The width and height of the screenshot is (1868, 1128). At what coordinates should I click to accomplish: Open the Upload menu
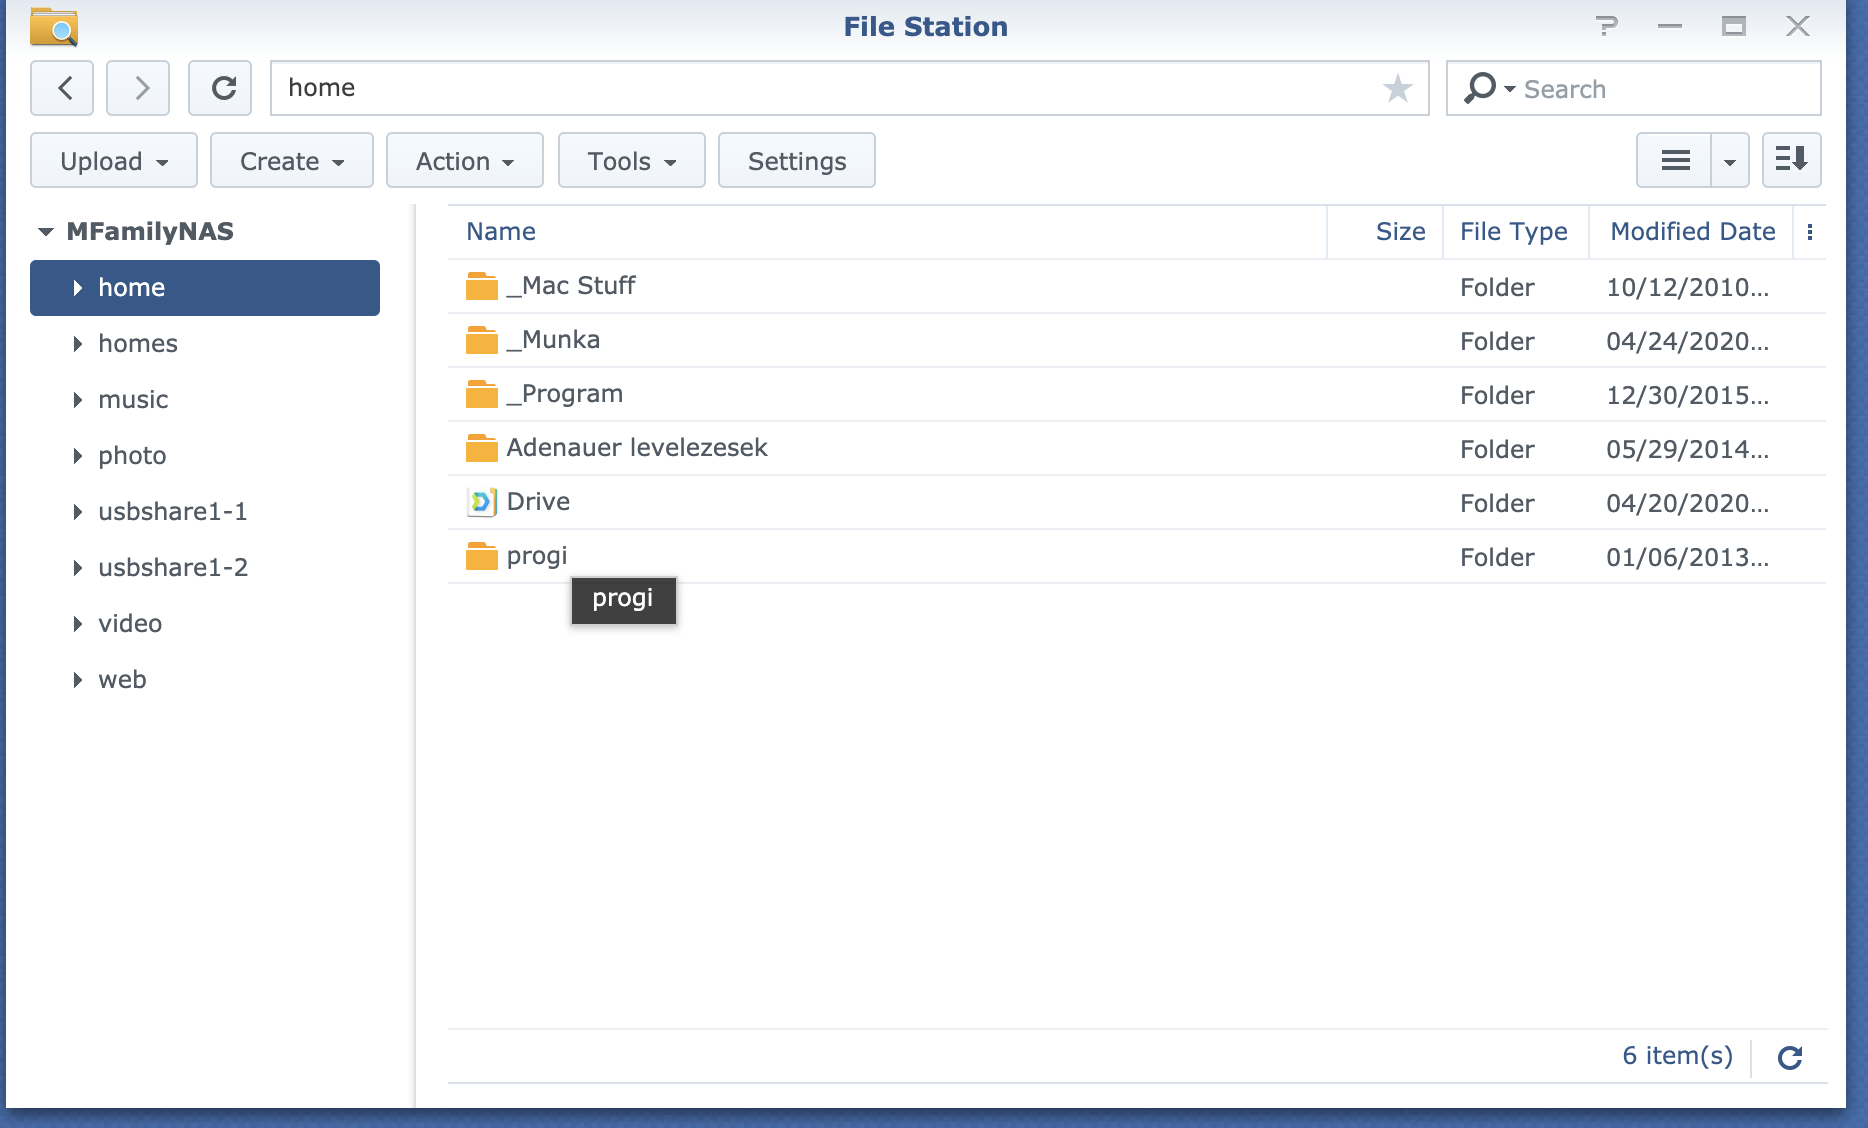pos(114,160)
